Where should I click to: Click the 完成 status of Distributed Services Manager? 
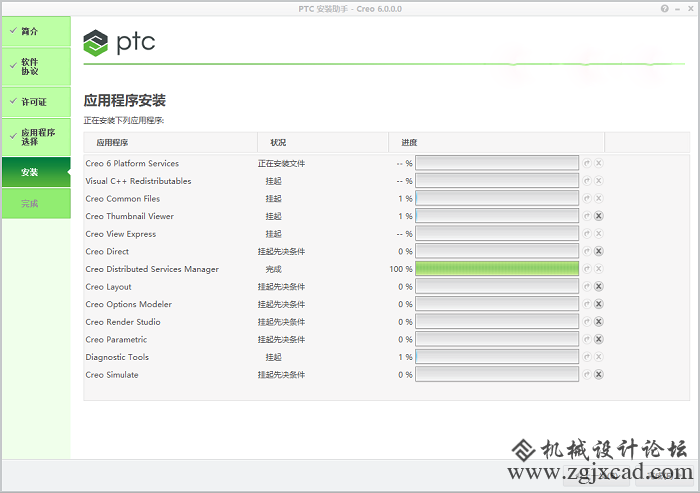coord(274,269)
